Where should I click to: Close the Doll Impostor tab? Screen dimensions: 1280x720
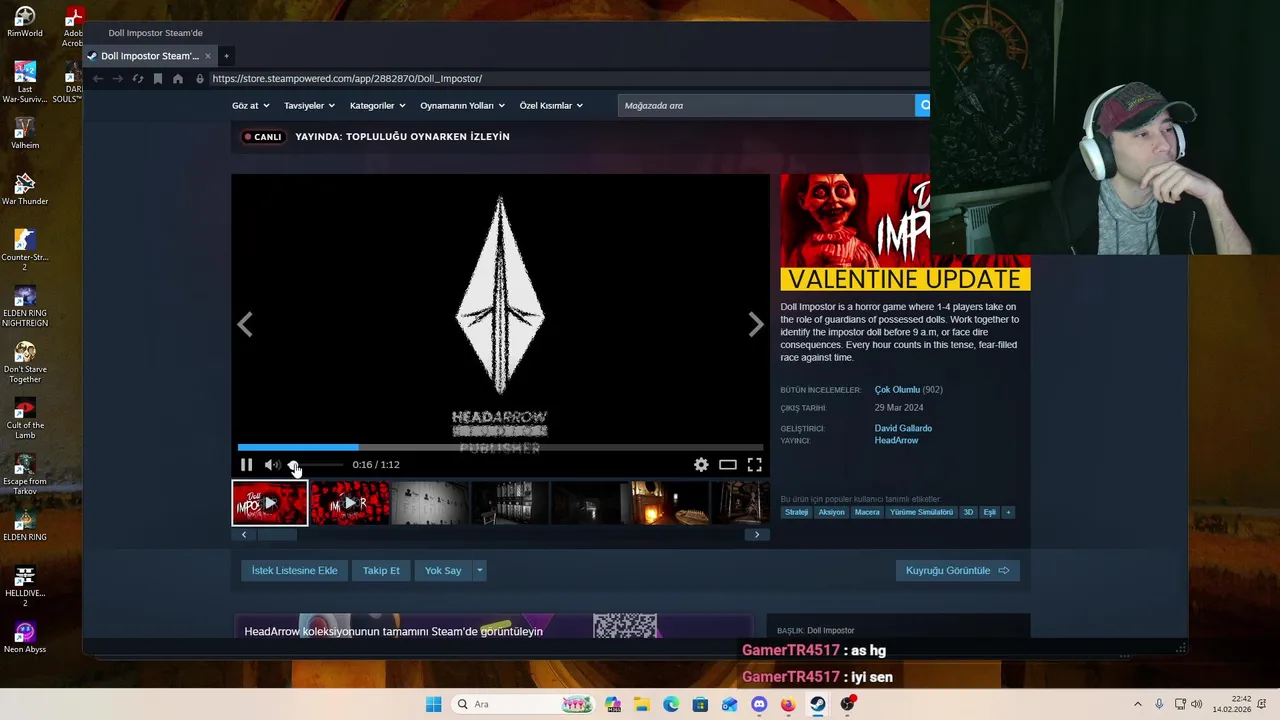208,56
